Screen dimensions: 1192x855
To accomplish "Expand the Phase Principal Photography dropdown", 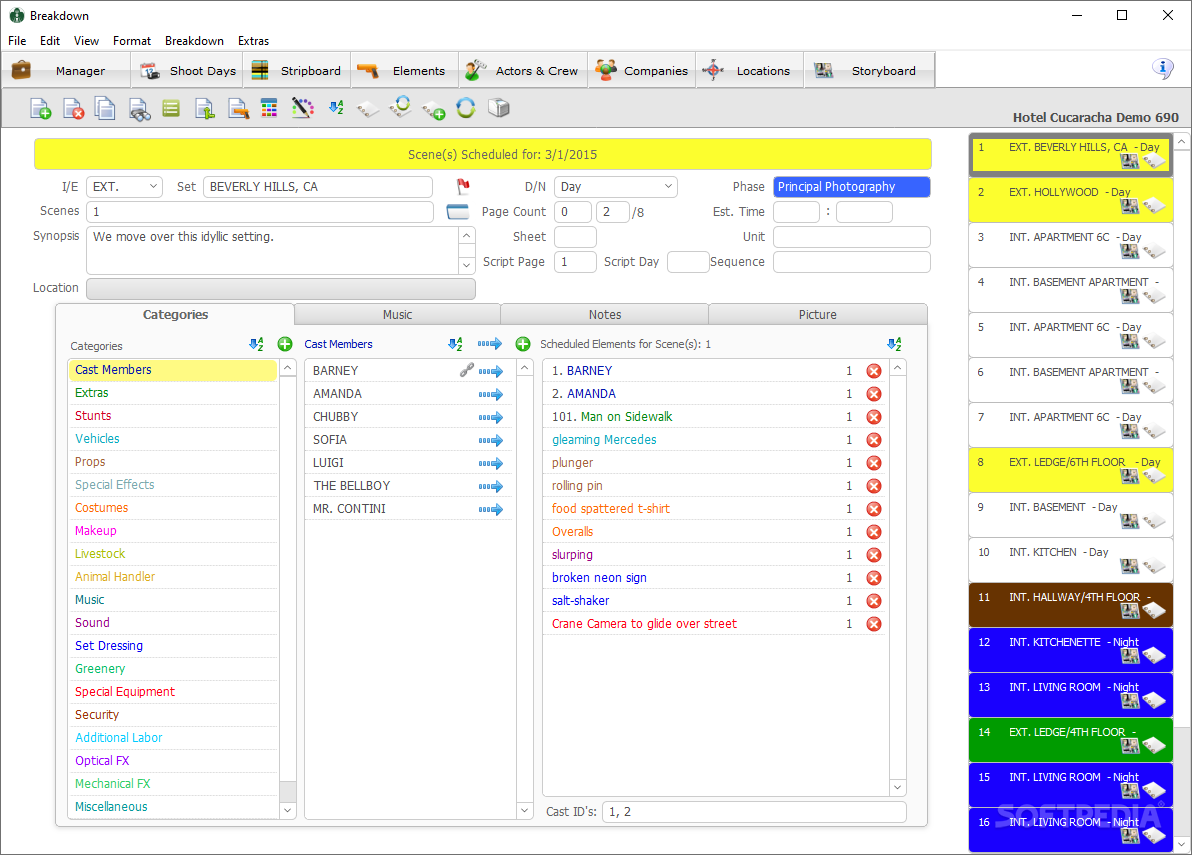I will [x=851, y=187].
